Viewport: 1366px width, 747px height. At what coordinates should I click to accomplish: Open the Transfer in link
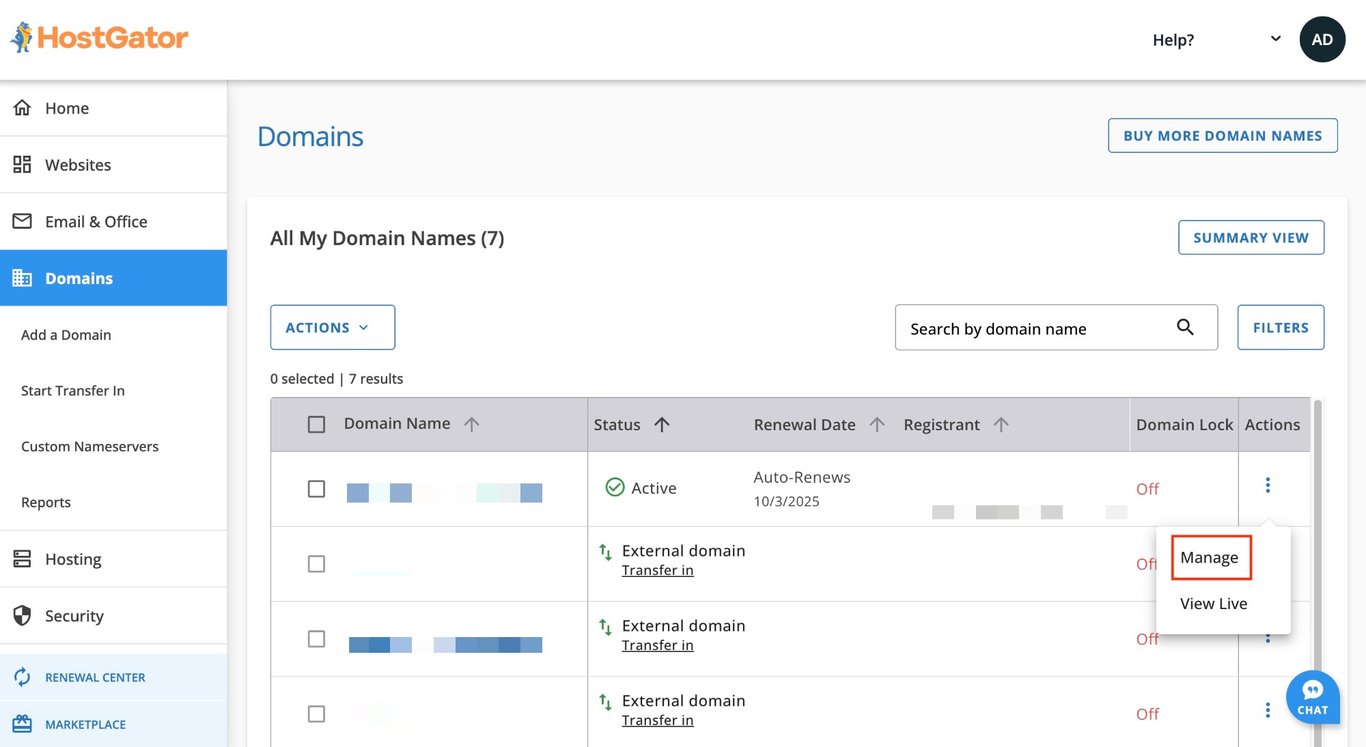click(x=657, y=569)
